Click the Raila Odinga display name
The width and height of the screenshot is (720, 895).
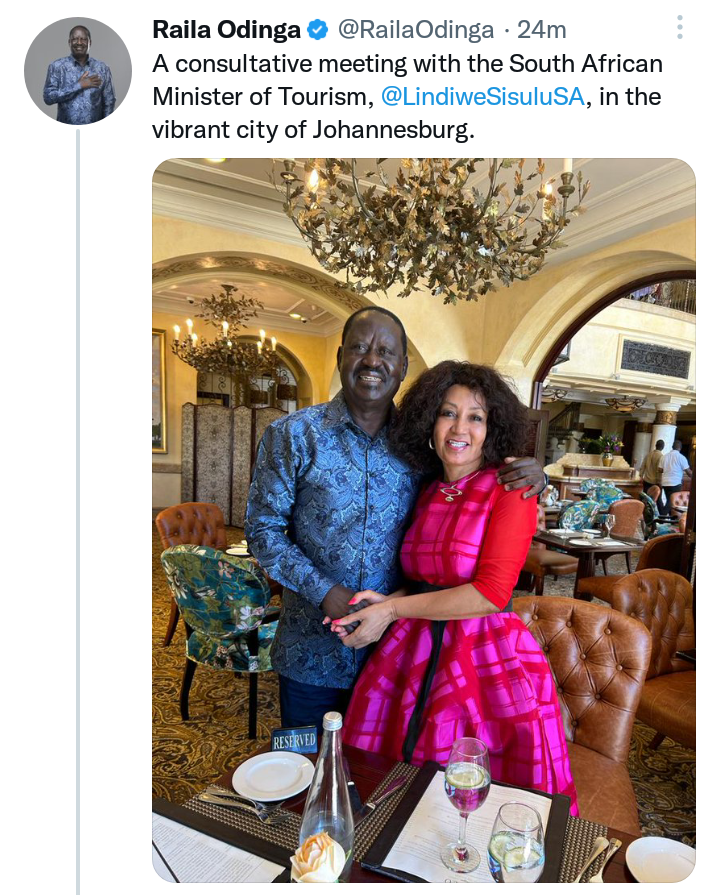point(227,30)
